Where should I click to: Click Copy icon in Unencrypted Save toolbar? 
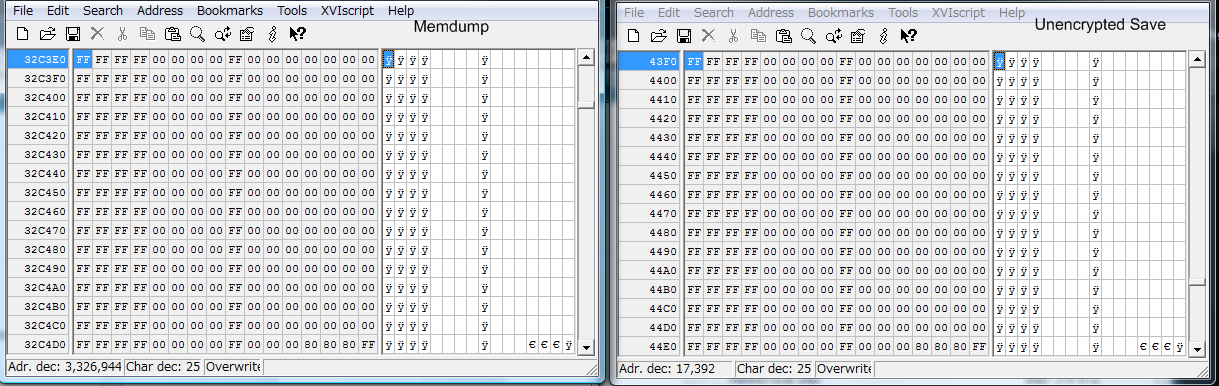(759, 36)
